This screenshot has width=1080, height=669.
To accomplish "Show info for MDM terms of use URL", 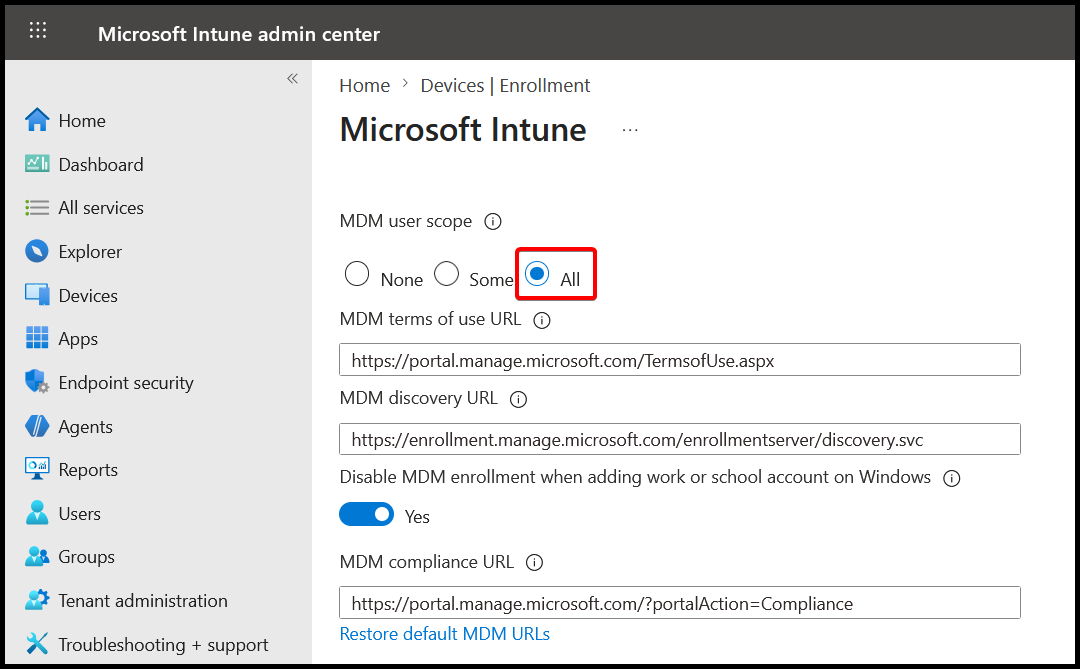I will (x=542, y=320).
